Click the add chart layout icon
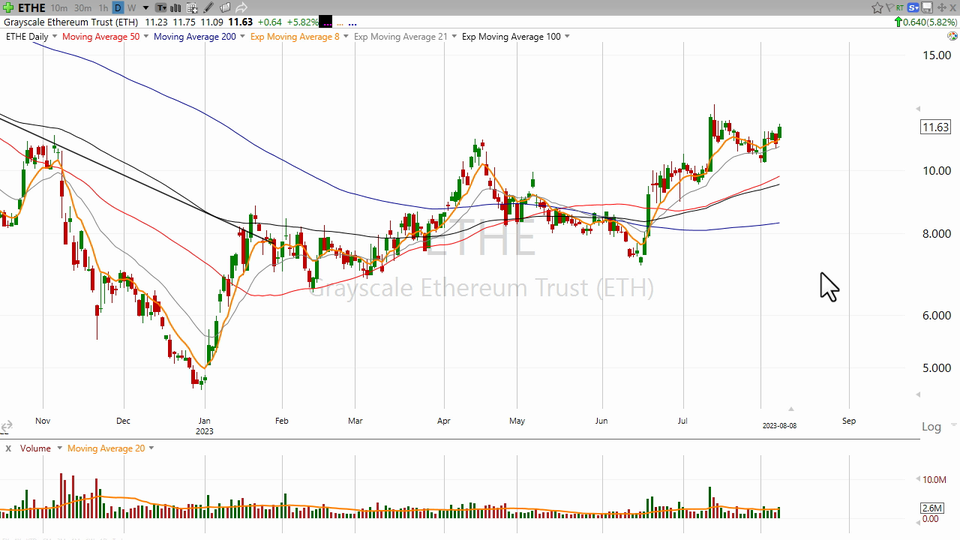 (192, 8)
